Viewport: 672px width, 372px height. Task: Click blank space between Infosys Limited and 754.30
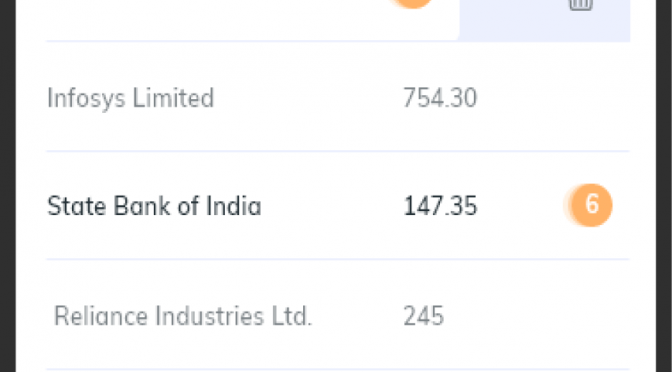[309, 98]
